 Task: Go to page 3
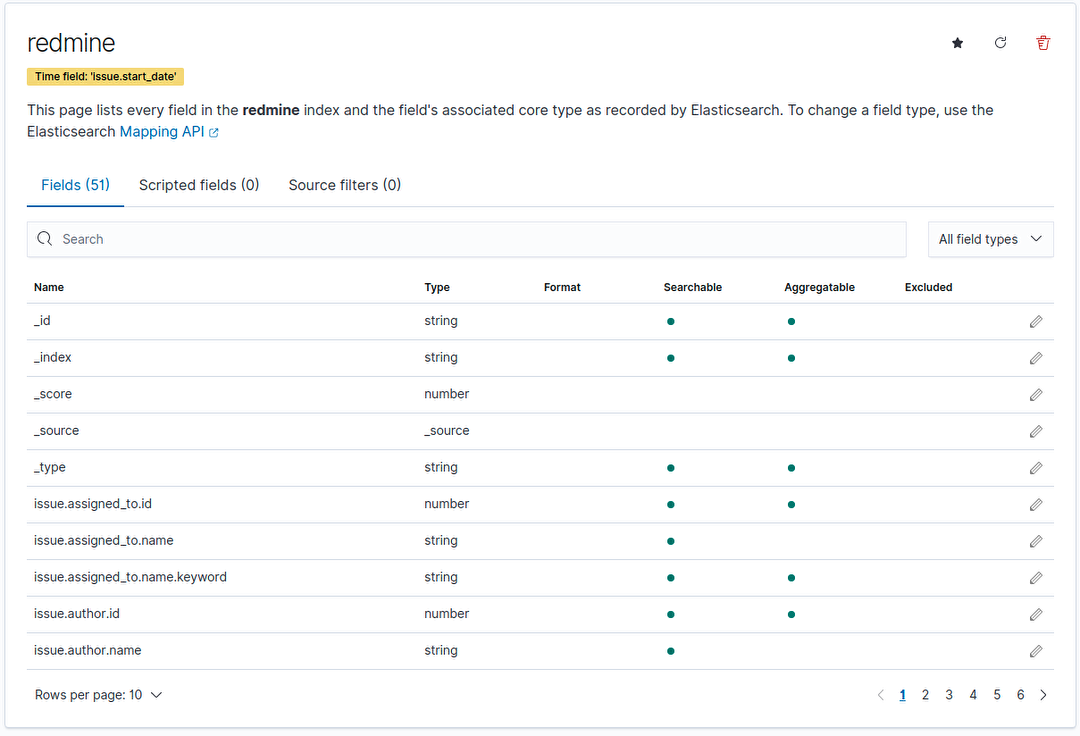(949, 695)
